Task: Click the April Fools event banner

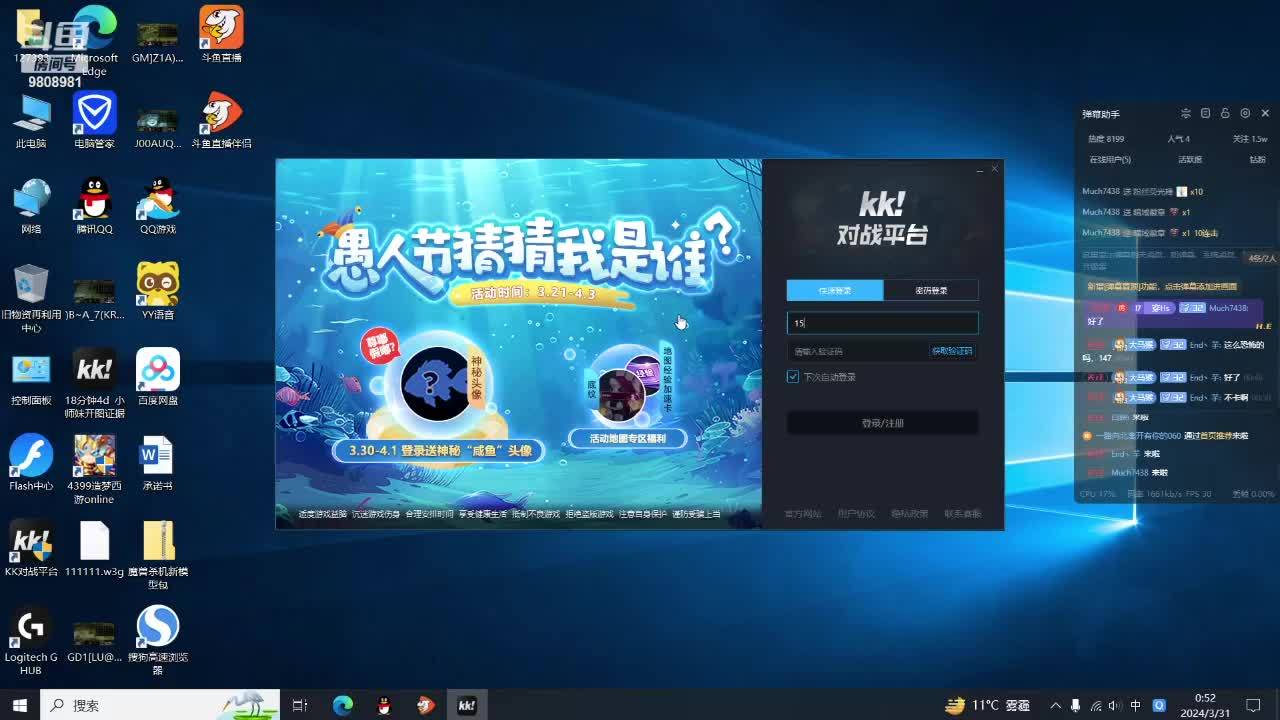Action: (x=519, y=344)
